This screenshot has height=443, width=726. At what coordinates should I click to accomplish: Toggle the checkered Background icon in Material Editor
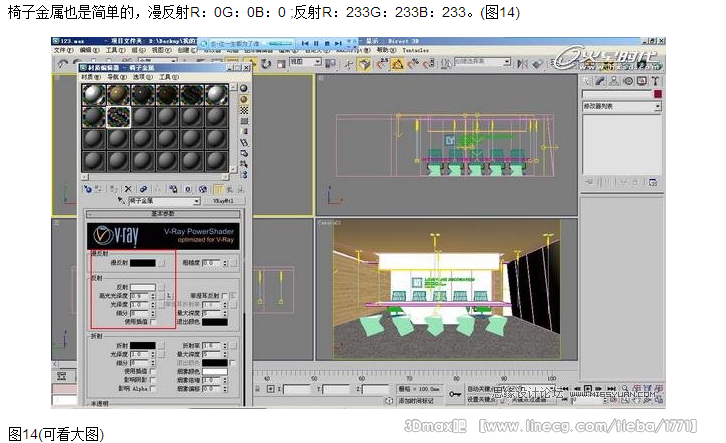pyautogui.click(x=244, y=110)
